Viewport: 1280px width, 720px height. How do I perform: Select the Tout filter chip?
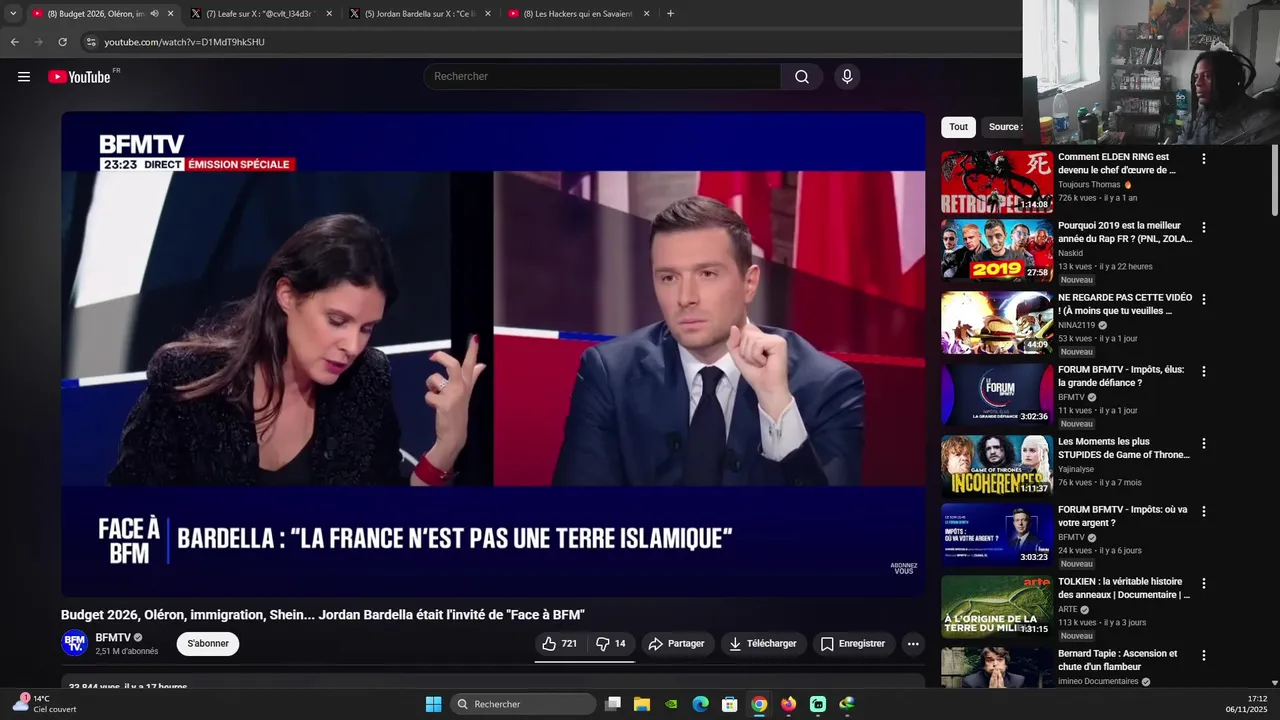[958, 127]
